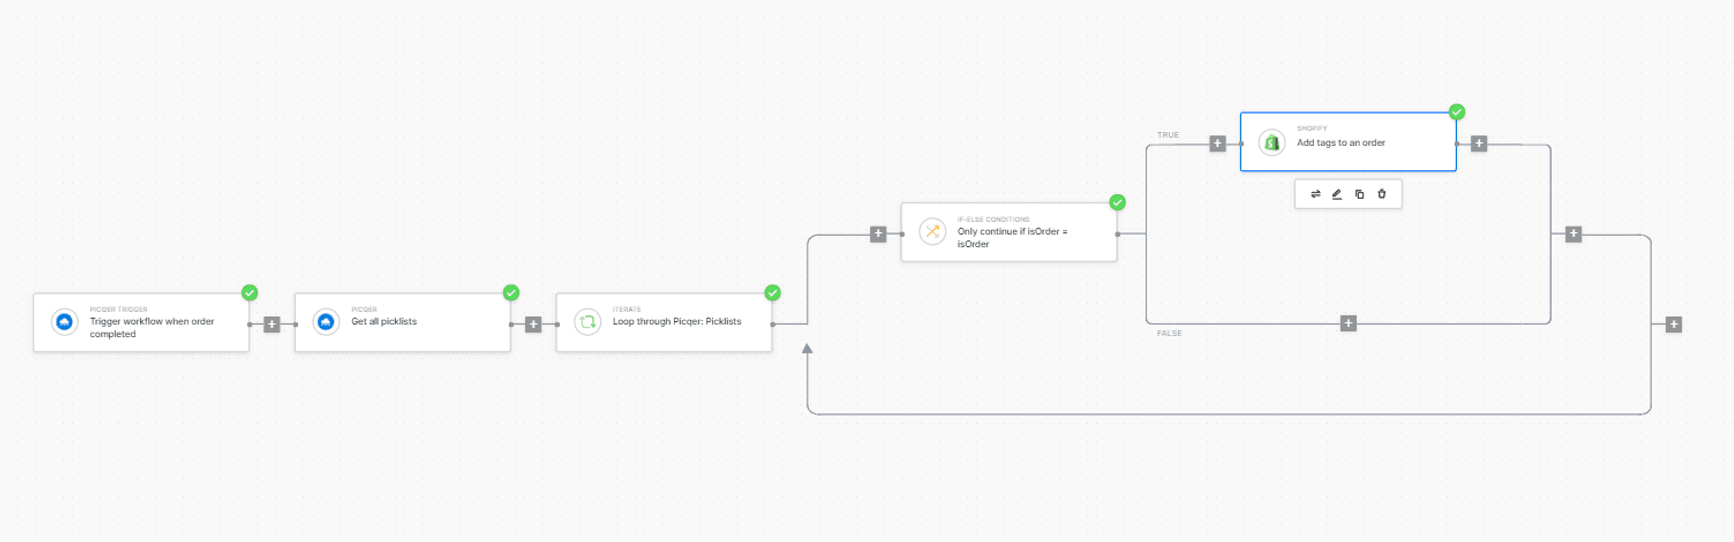The width and height of the screenshot is (1734, 542).
Task: Click the 'ITERATE' label text
Action: 627,310
